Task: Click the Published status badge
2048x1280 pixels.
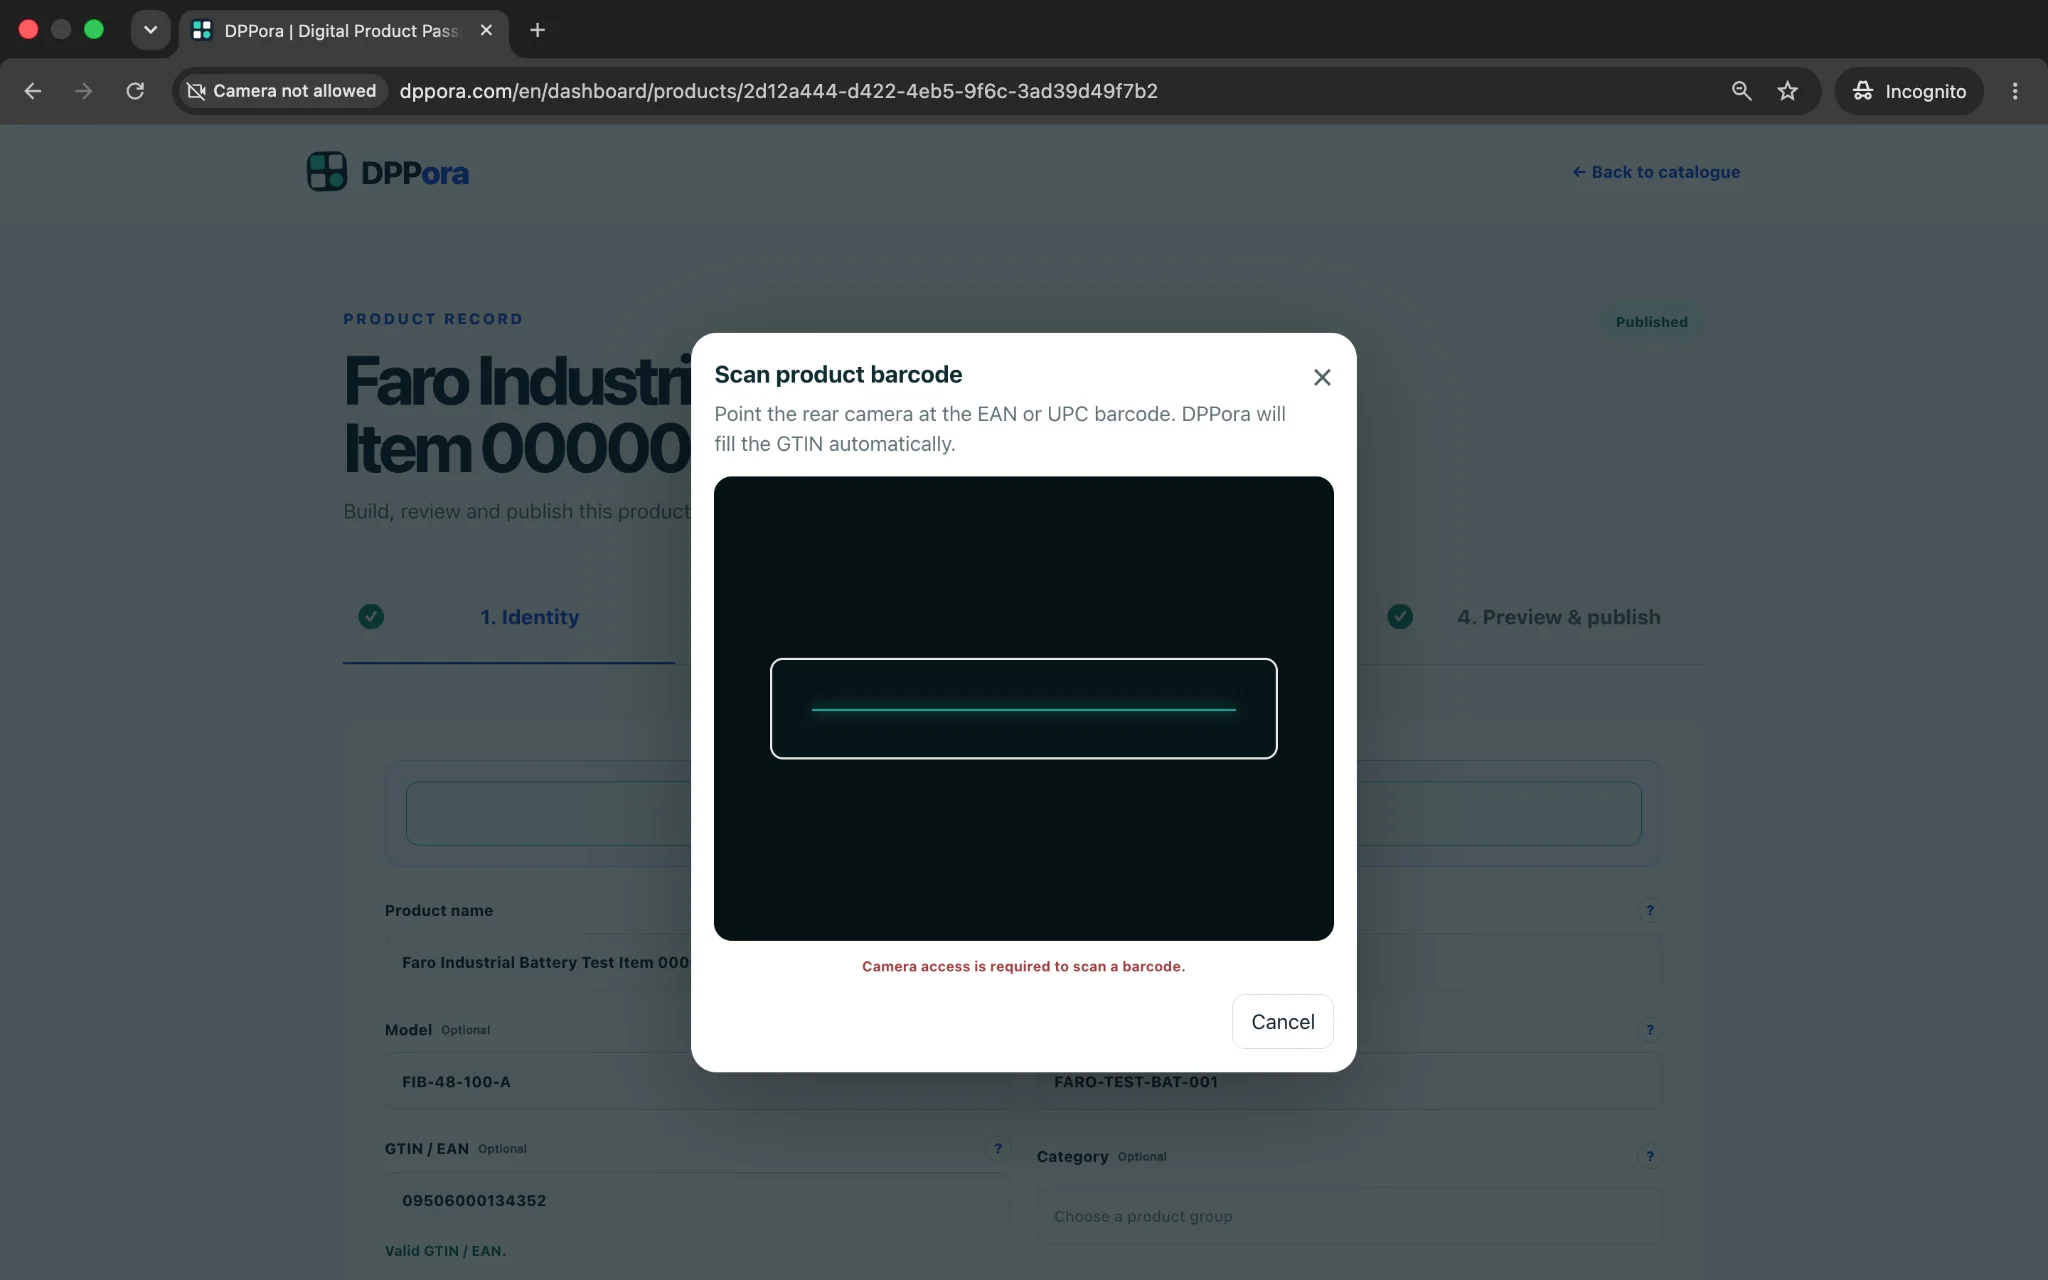Action: (1651, 322)
